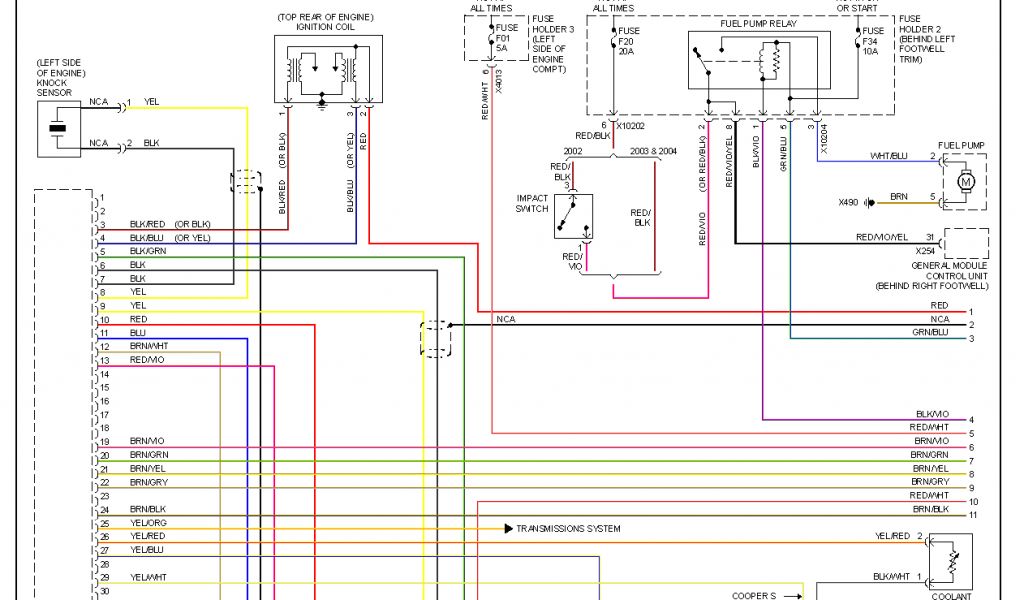
Task: Select the ignition coil winding symbol
Action: pos(321,70)
